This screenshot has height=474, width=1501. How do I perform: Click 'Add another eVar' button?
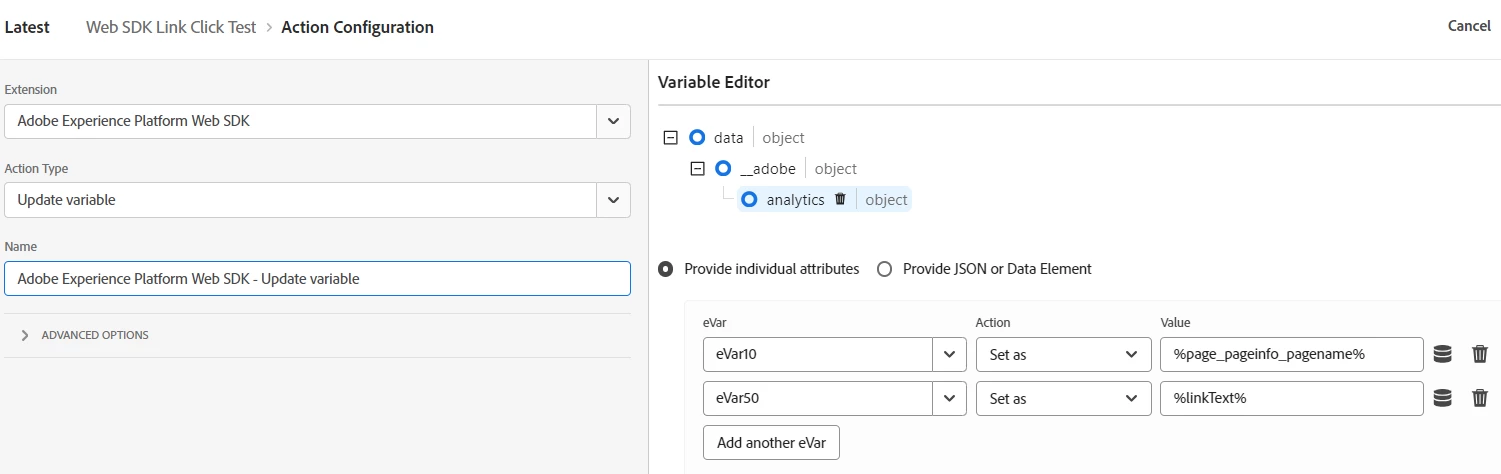[771, 442]
